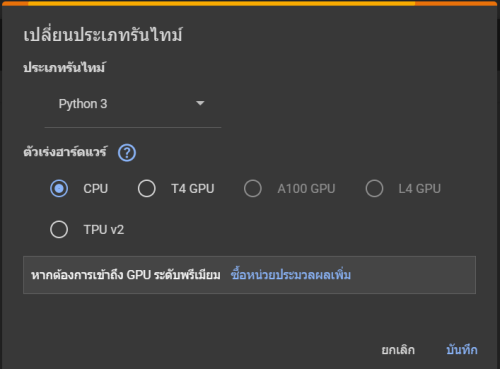Click the ประเภทรันไทม์ section label
Screen dimensions: 500x369
point(64,67)
